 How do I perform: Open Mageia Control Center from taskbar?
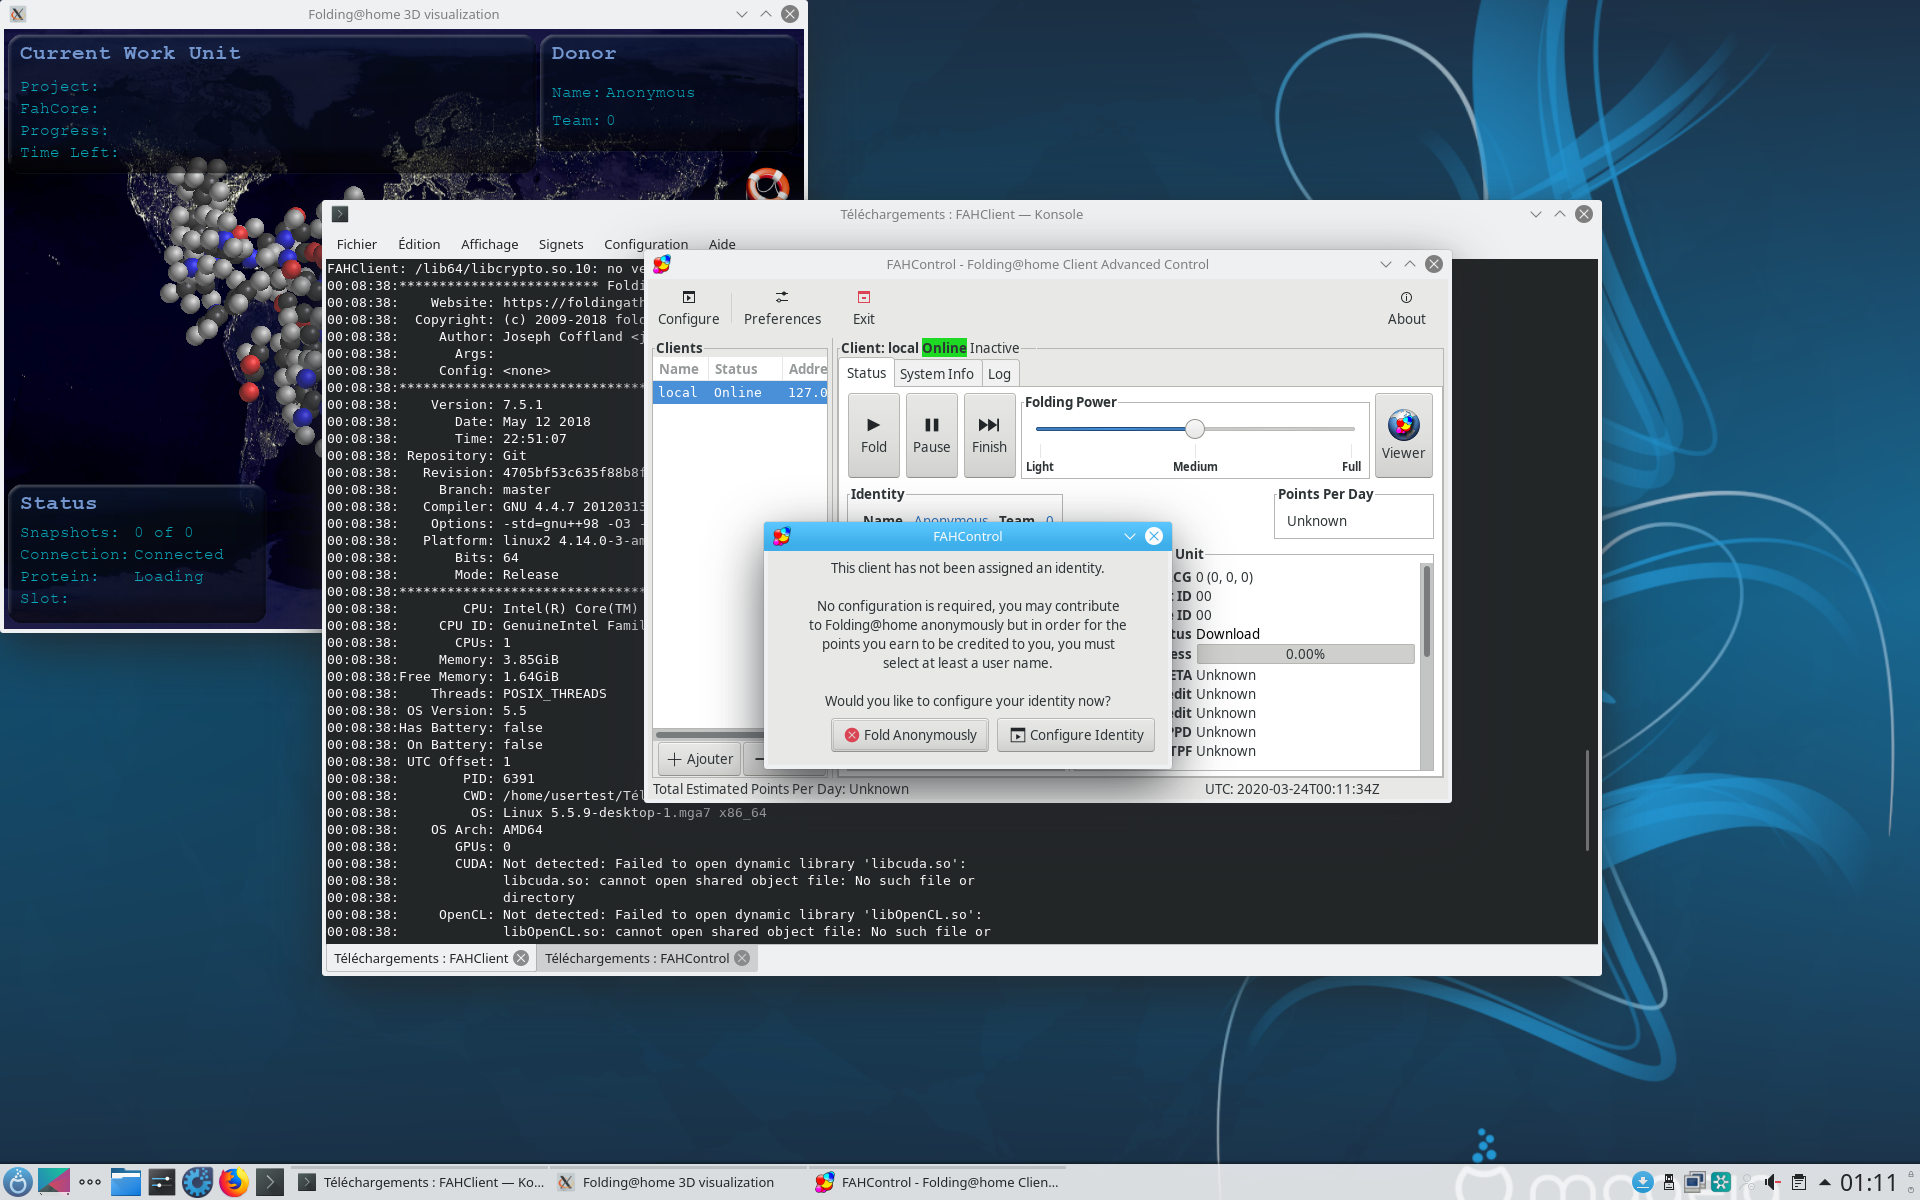point(198,1182)
